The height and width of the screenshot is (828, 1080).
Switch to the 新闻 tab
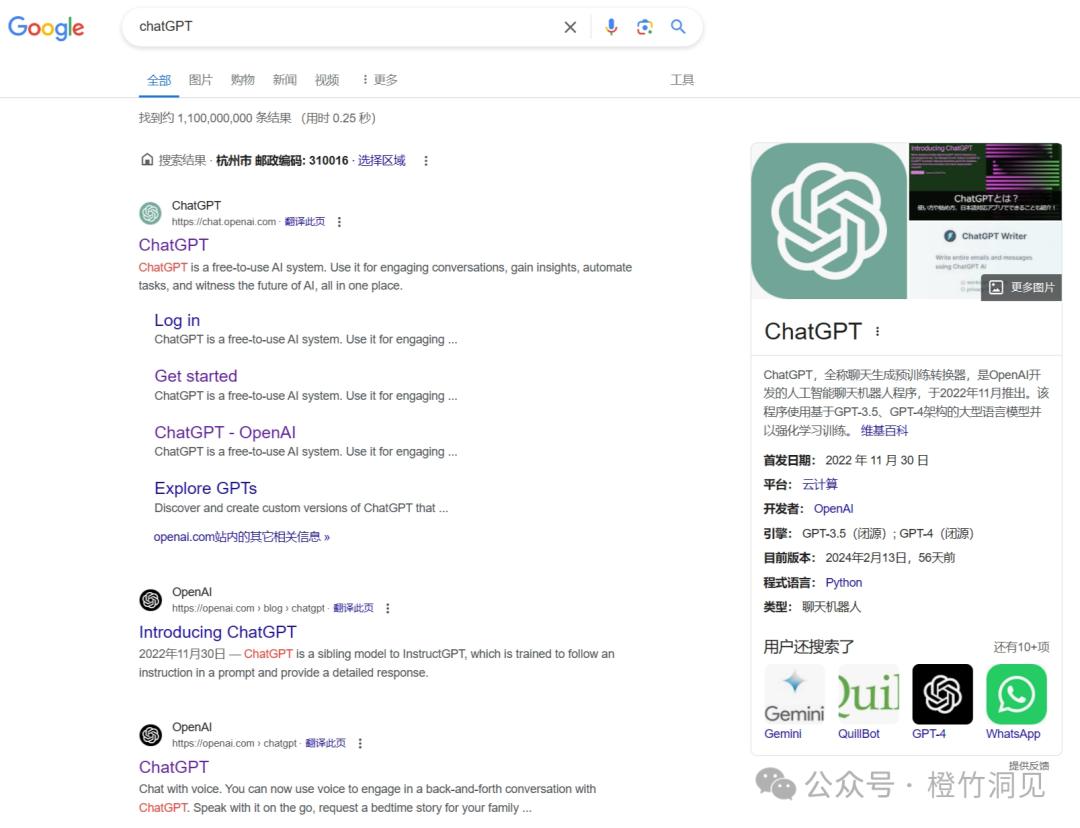tap(284, 80)
